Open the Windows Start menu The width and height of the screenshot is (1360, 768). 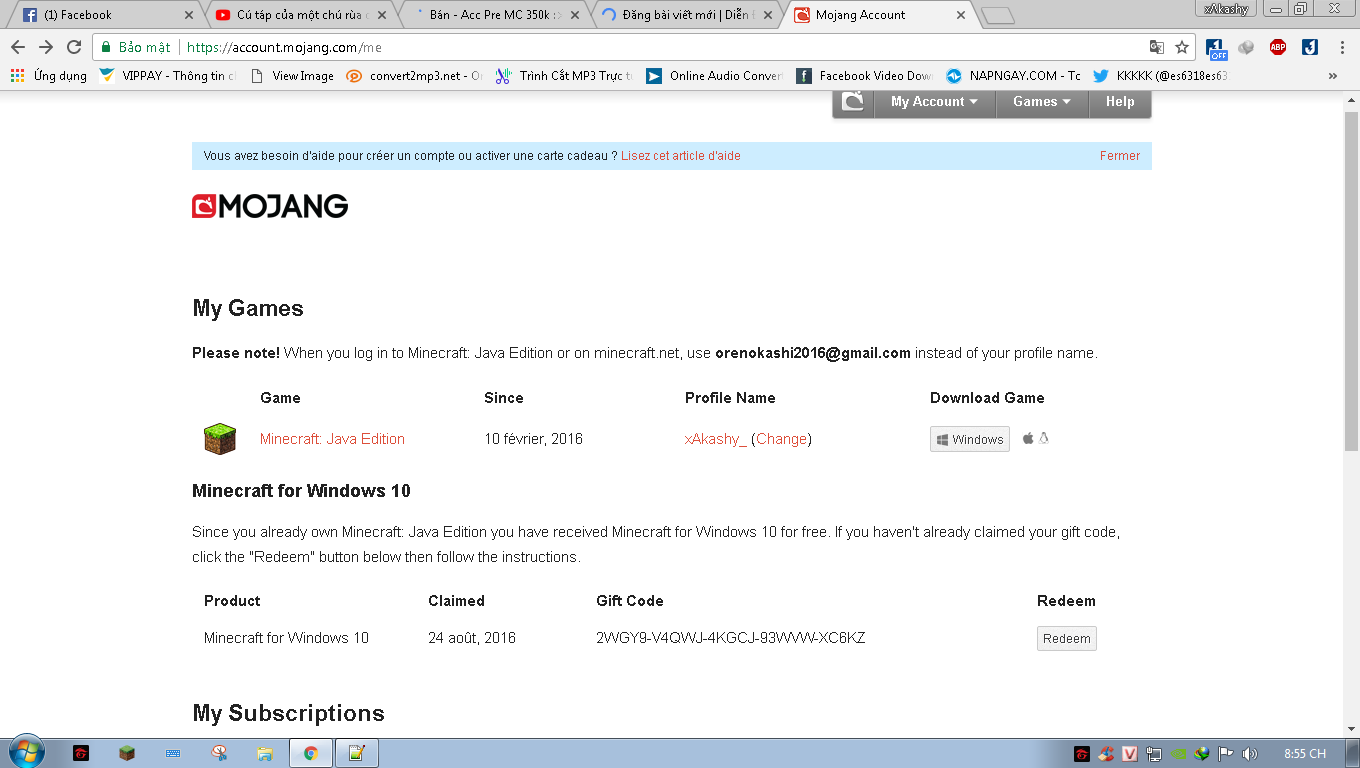point(25,753)
